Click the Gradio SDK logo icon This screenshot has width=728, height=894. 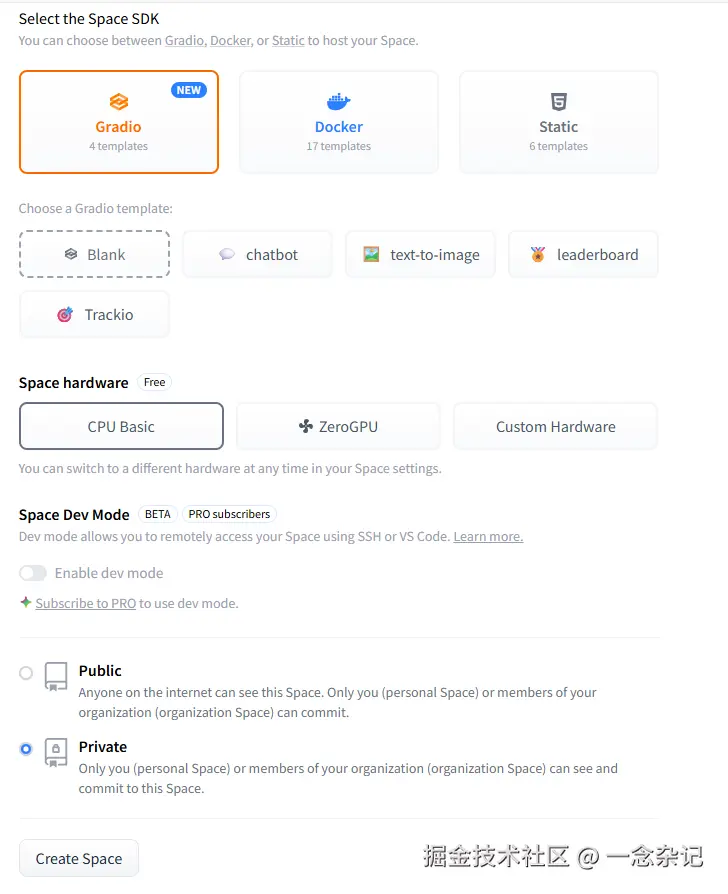118,102
